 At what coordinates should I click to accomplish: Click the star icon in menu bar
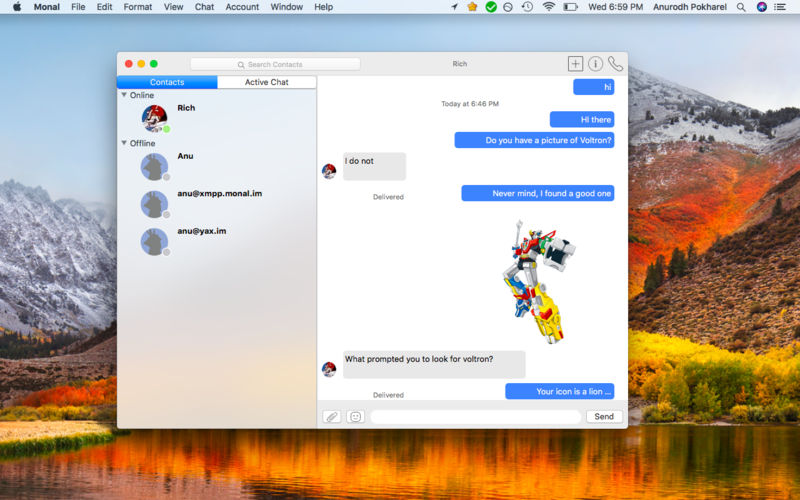tap(472, 7)
